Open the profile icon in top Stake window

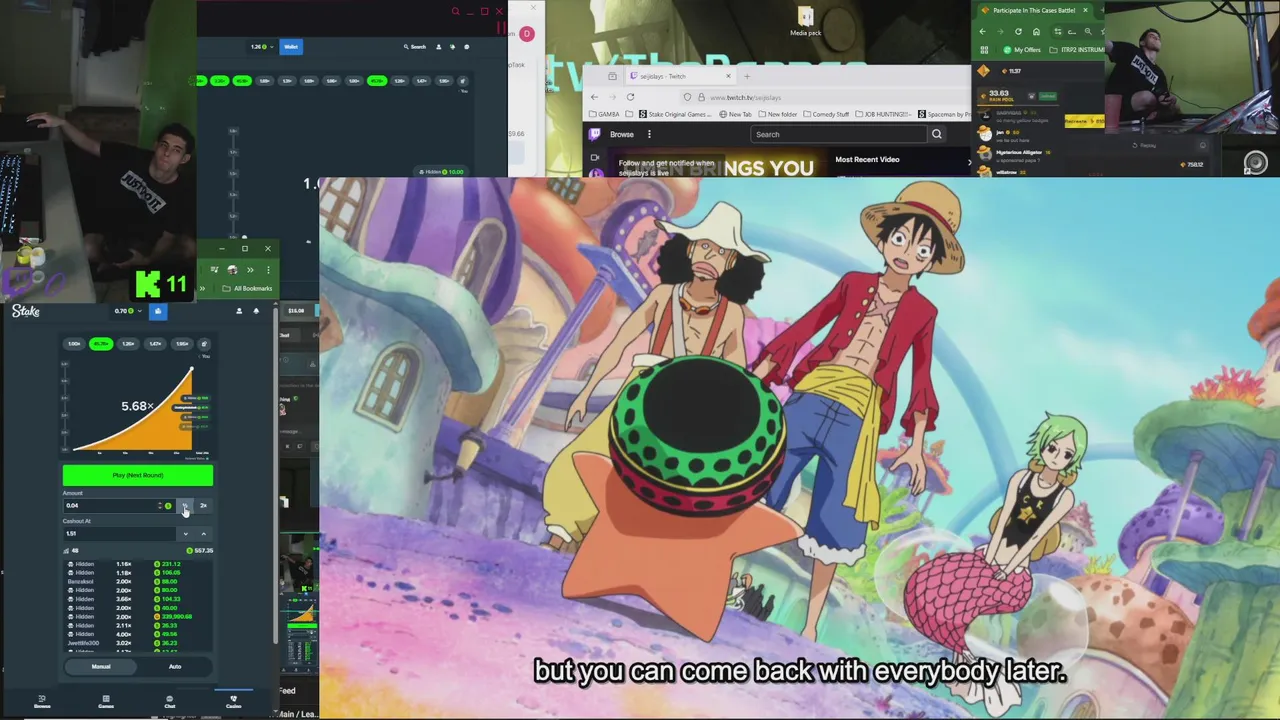click(438, 47)
